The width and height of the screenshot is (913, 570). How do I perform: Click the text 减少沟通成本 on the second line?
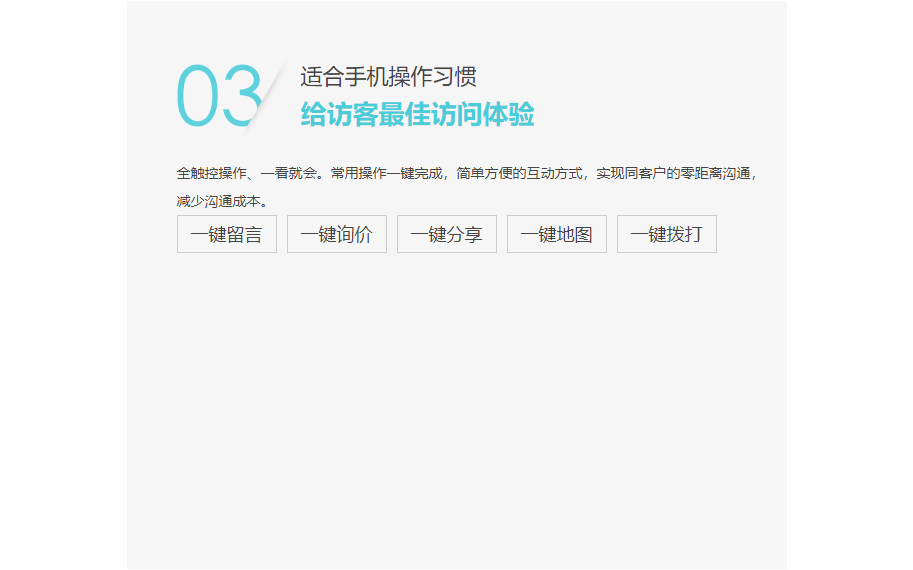coord(218,201)
